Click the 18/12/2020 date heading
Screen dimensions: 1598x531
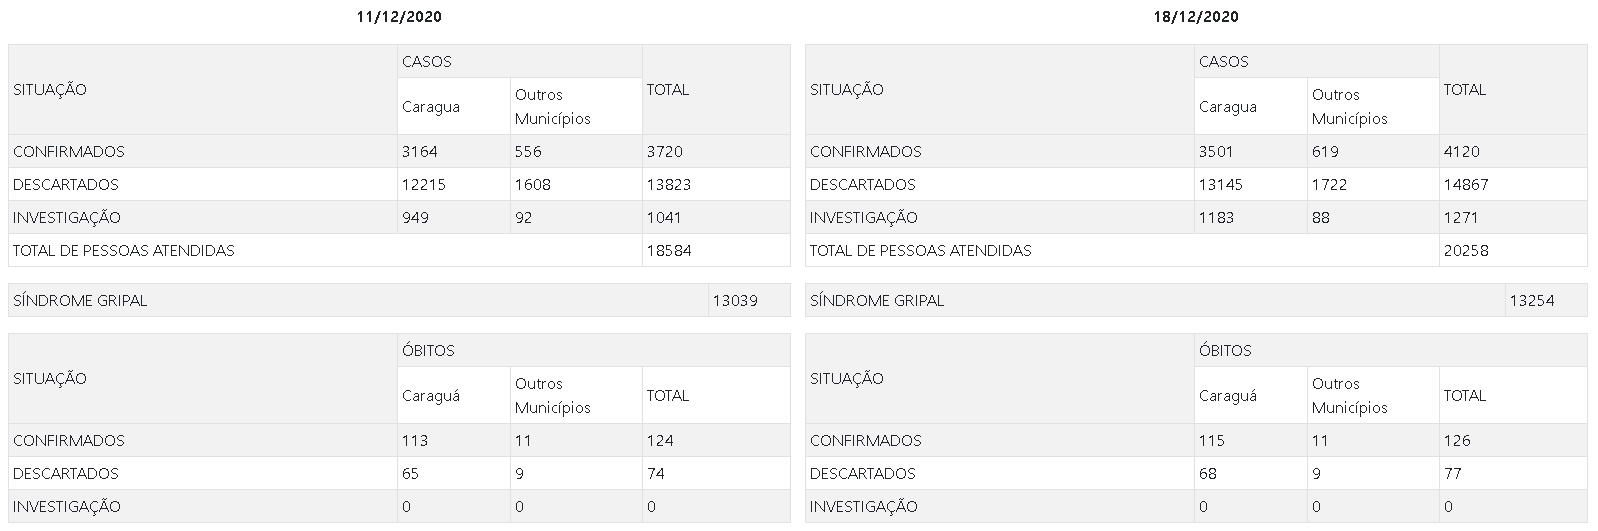pyautogui.click(x=1196, y=17)
